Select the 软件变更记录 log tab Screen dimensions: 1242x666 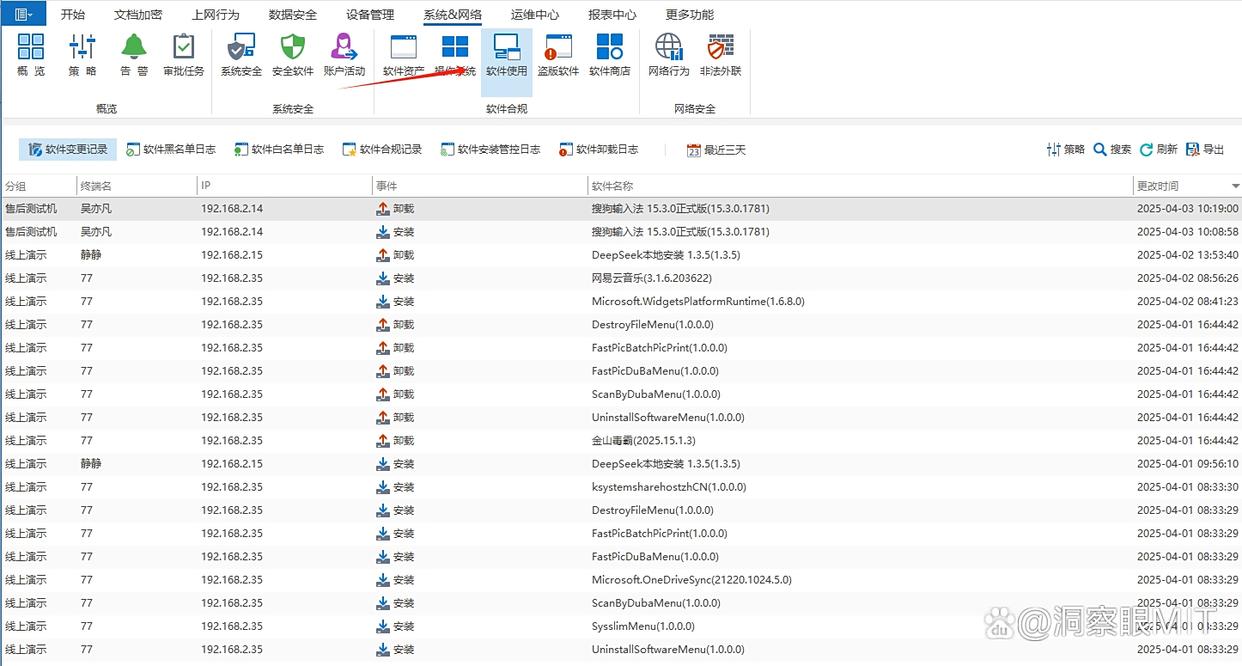[68, 149]
